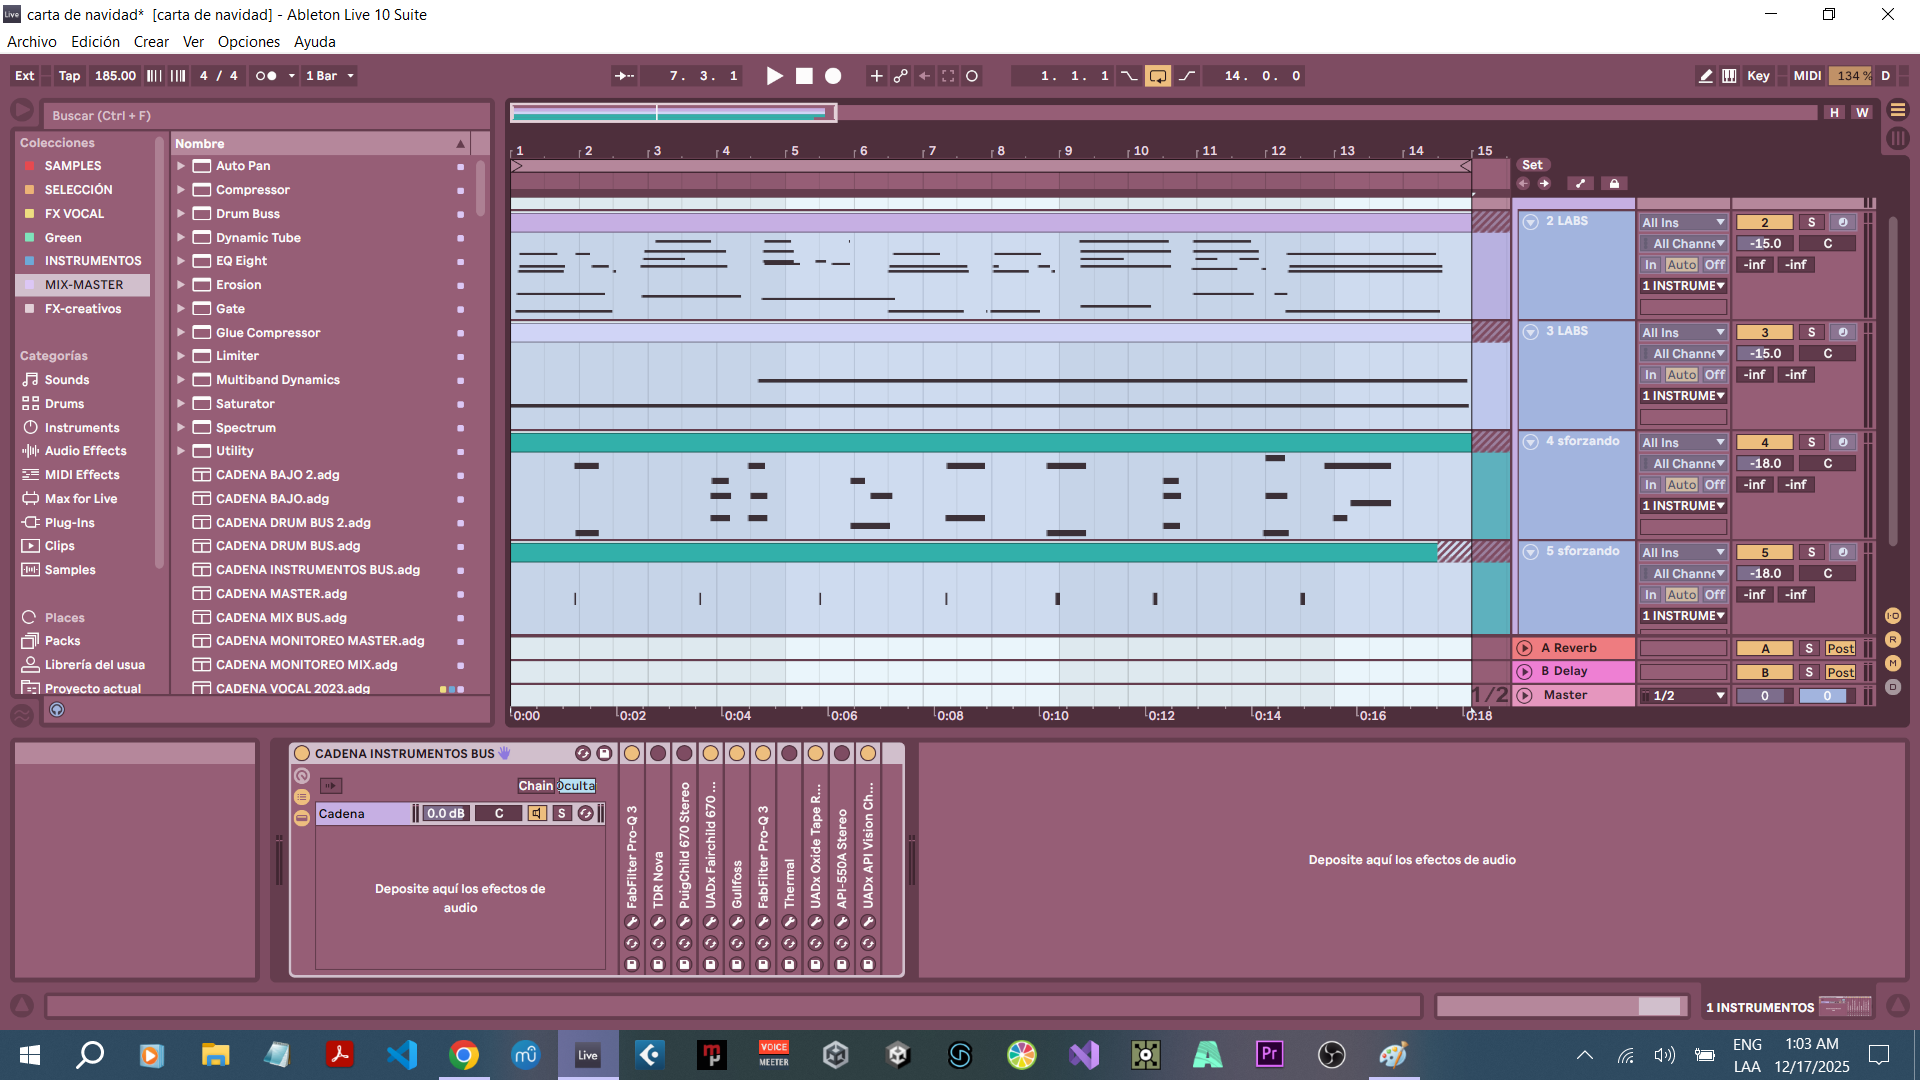Expand the Glue Compressor folder
1920x1080 pixels.
(181, 333)
